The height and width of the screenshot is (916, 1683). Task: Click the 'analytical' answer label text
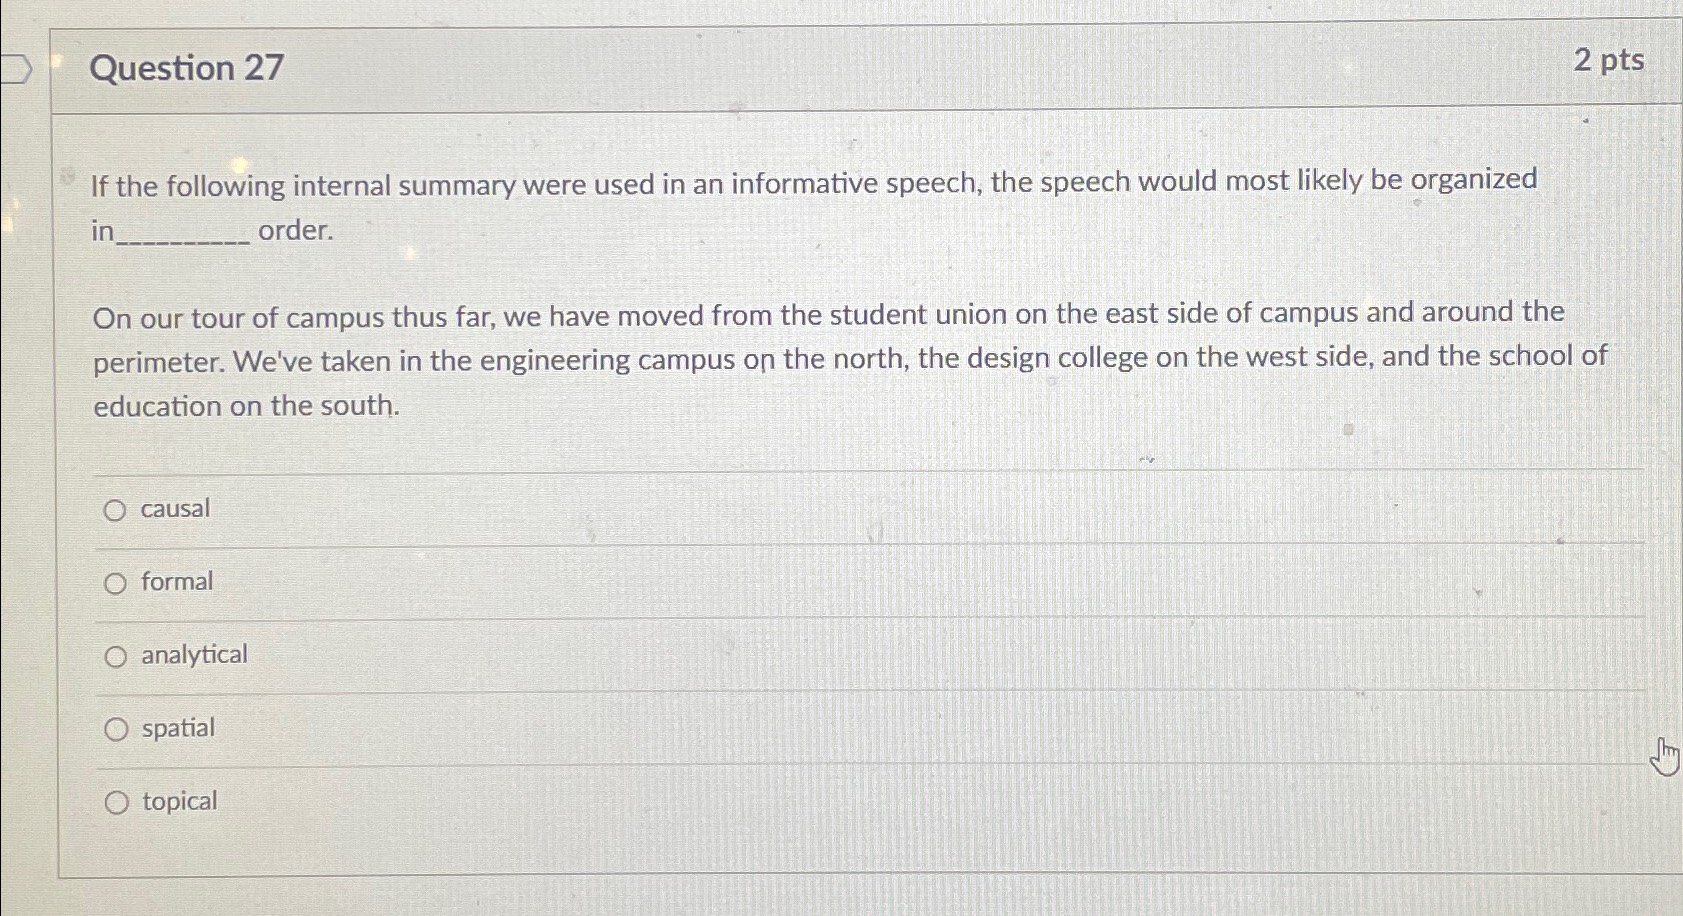(x=193, y=654)
